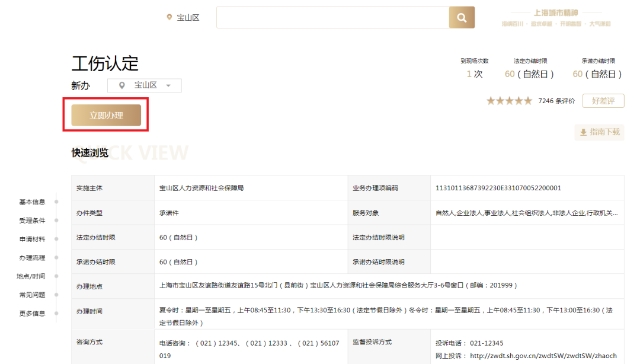Click the 承诺件 value in 办件类型 row
The image size is (640, 364).
click(169, 213)
